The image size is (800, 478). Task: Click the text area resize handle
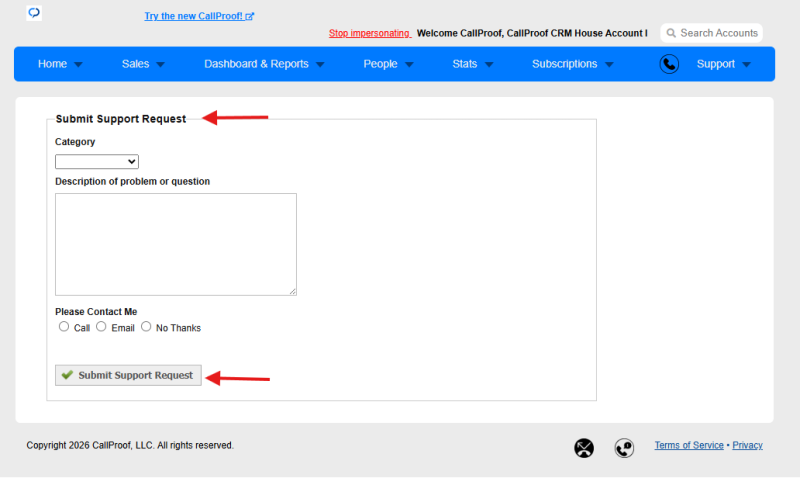click(292, 291)
